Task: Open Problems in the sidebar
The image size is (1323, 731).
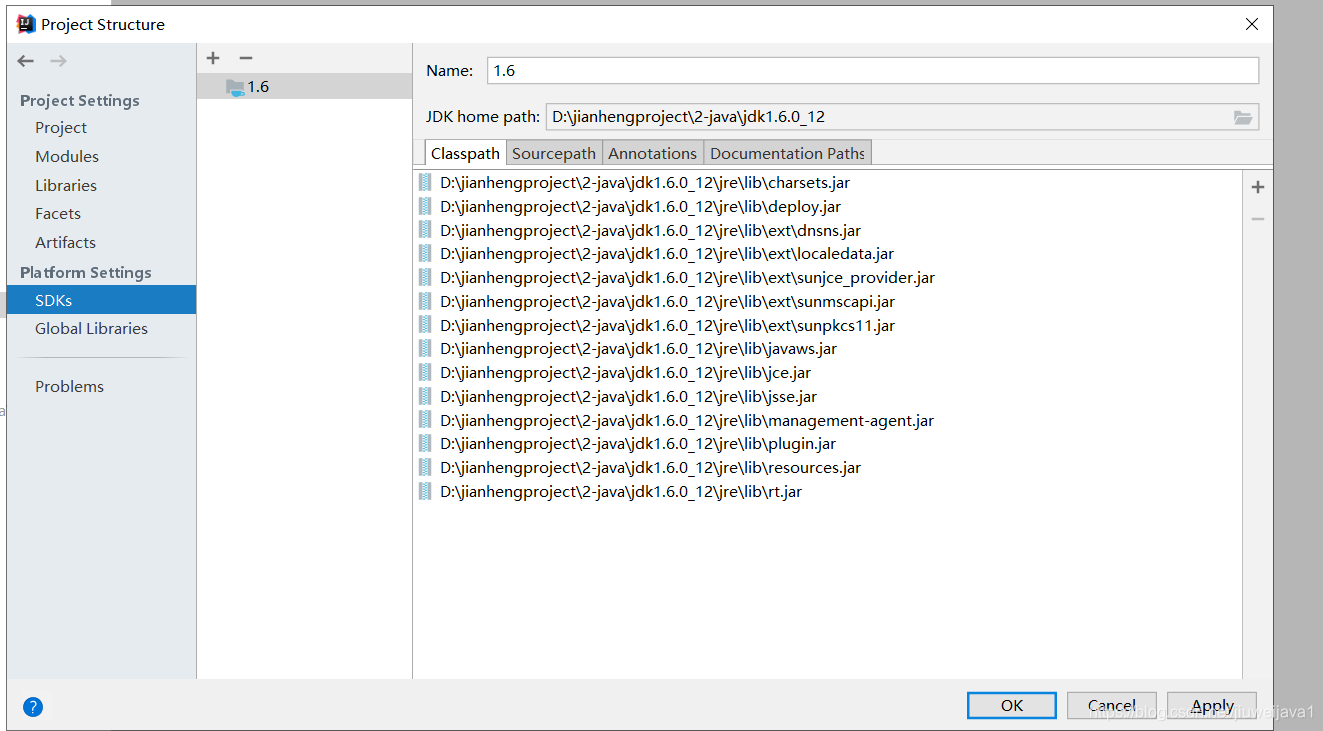Action: (69, 387)
